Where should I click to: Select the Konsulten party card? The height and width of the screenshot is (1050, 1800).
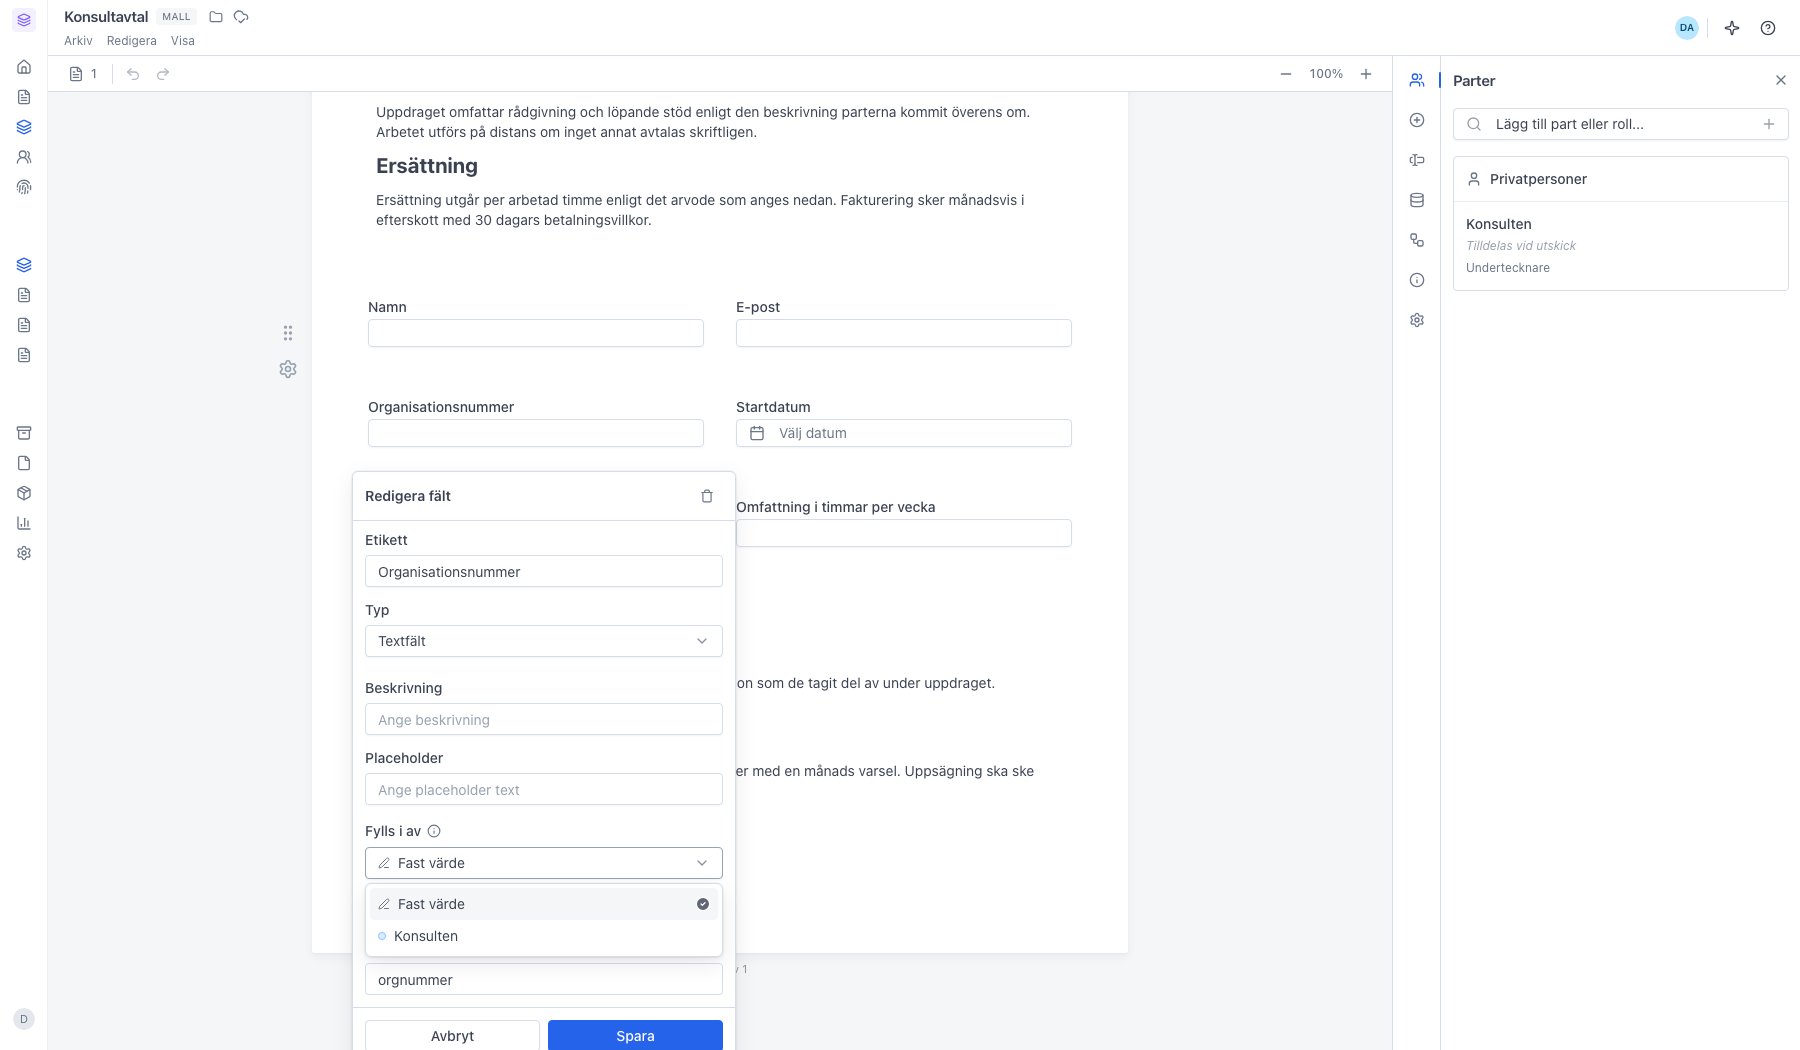(1621, 246)
